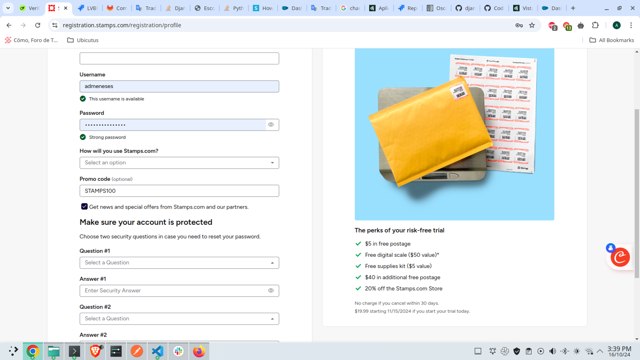This screenshot has width=640, height=360.
Task: Click '$5 in free postage' perk
Action: click(388, 244)
